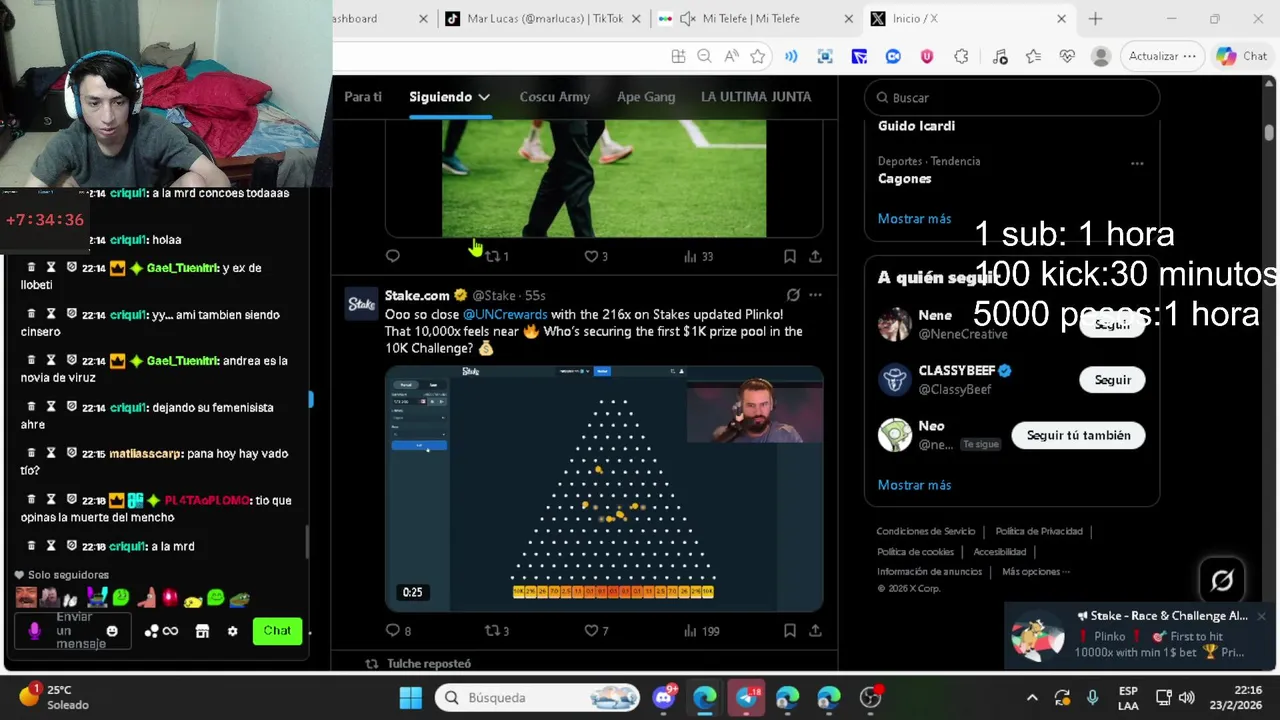Open volume control in system tray
1280x720 pixels.
coord(1187,698)
